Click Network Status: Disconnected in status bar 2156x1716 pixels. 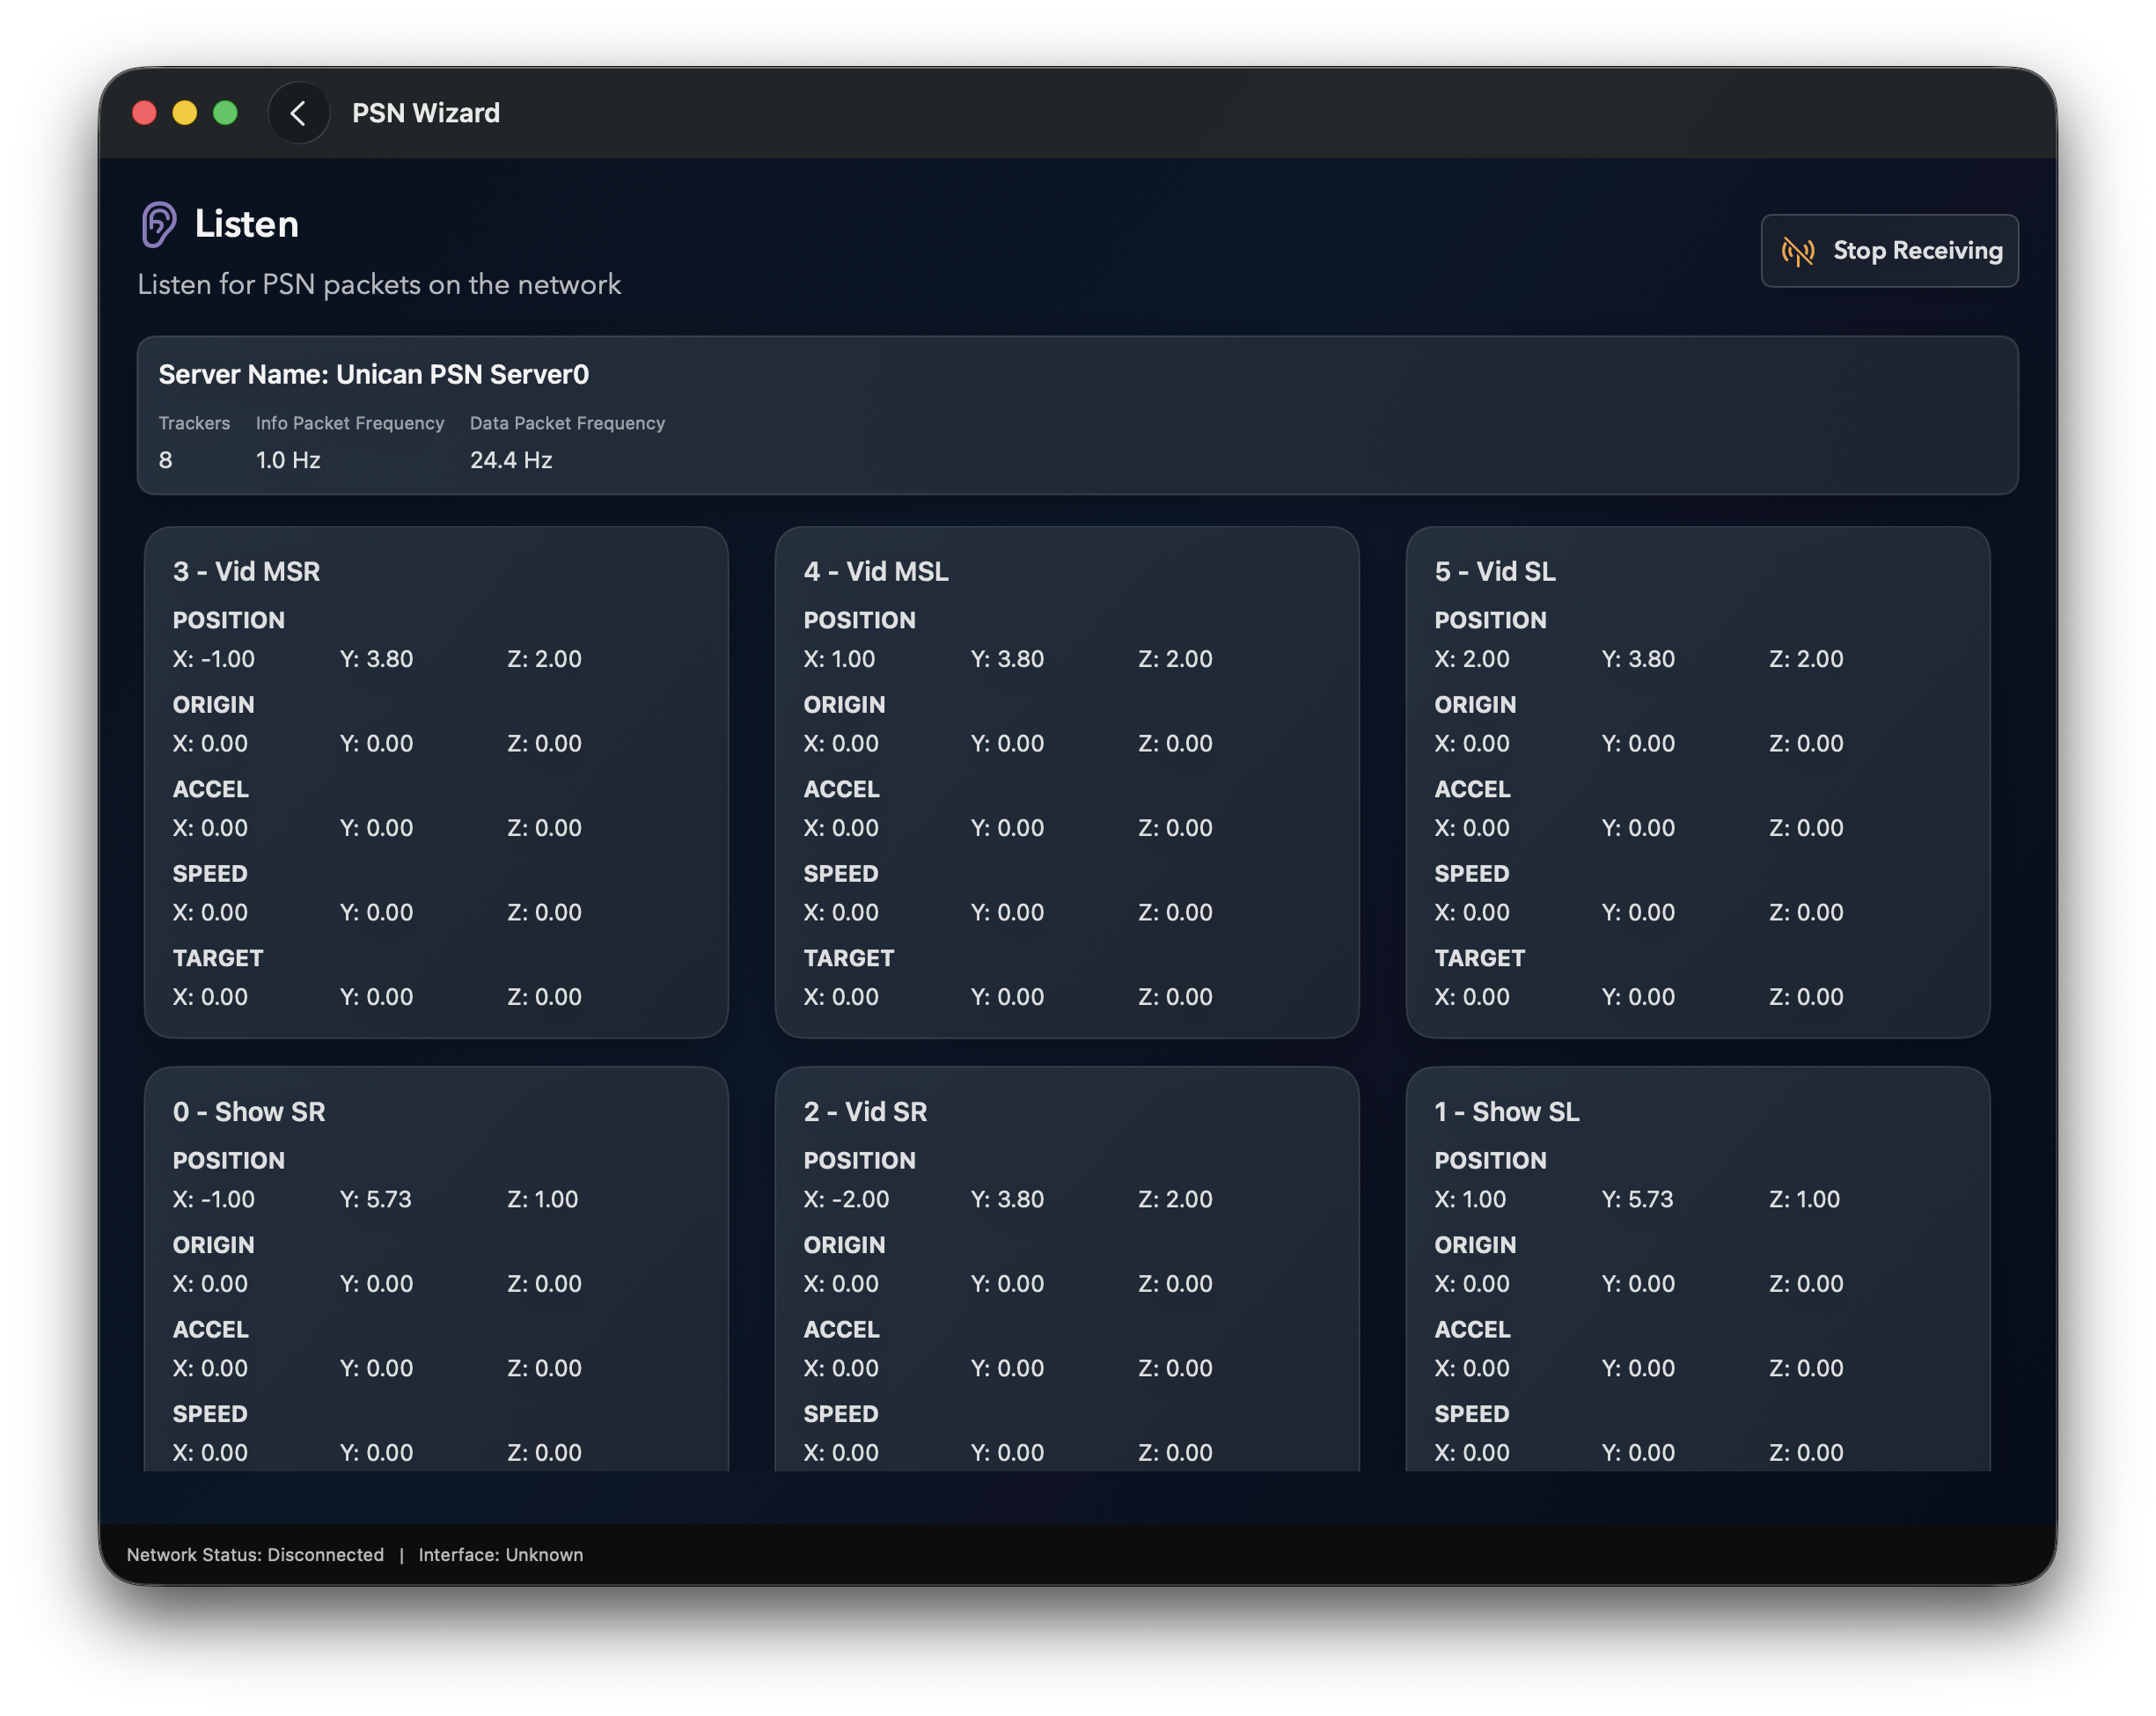click(x=255, y=1555)
